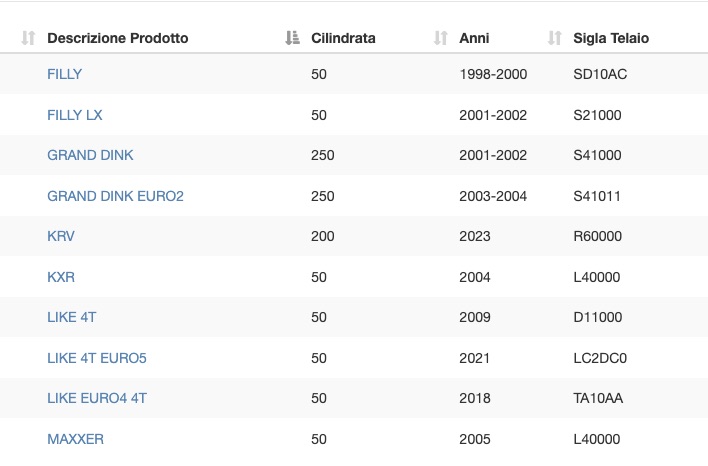Open the LIKE EURO4 4T link
708x466 pixels.
(x=97, y=398)
